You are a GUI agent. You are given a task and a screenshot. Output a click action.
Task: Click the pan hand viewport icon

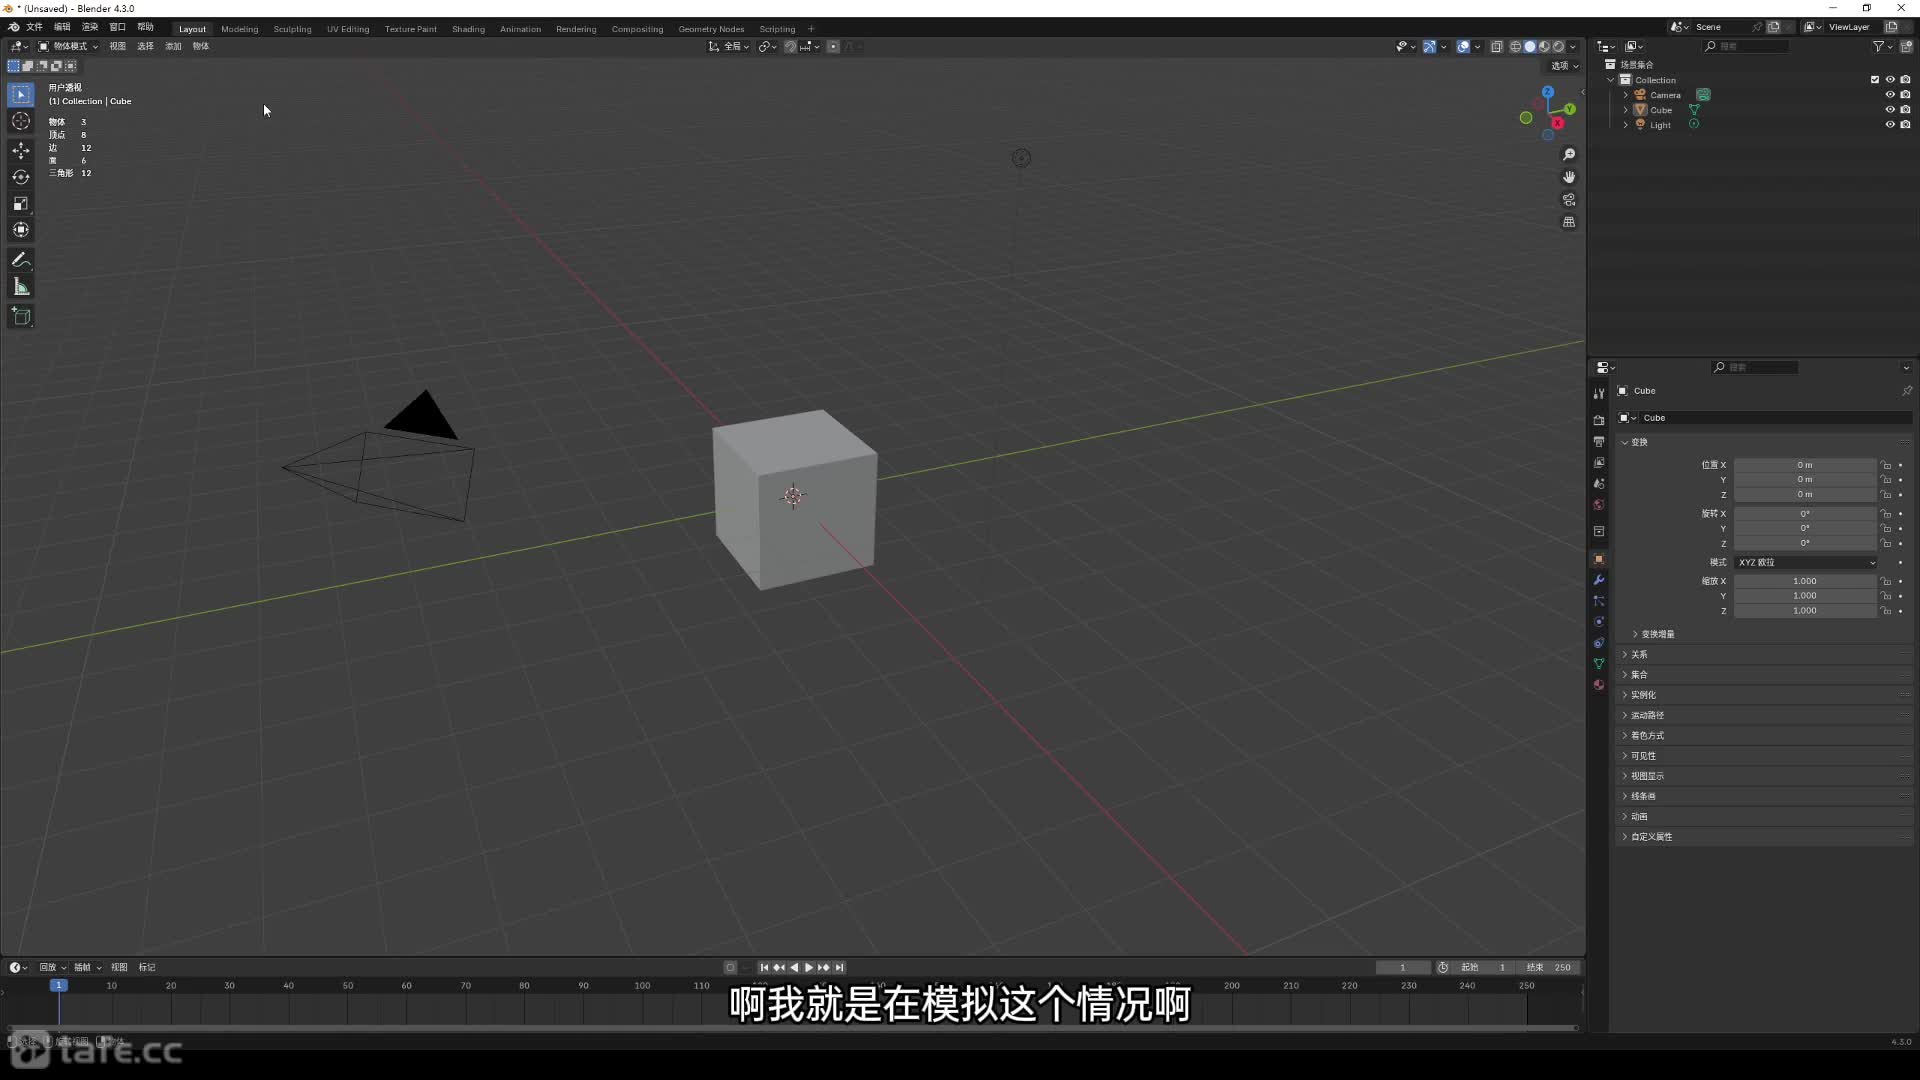pyautogui.click(x=1569, y=177)
